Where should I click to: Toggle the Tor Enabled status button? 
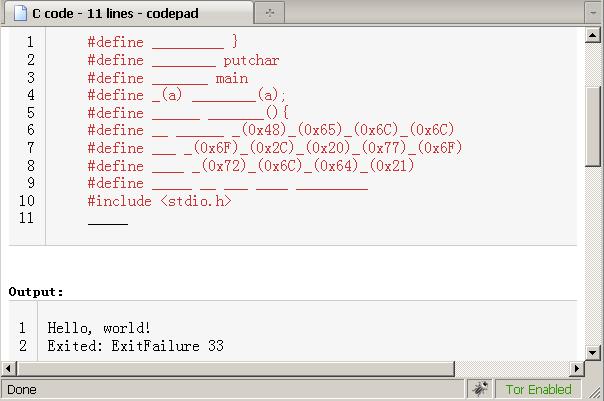[x=538, y=389]
